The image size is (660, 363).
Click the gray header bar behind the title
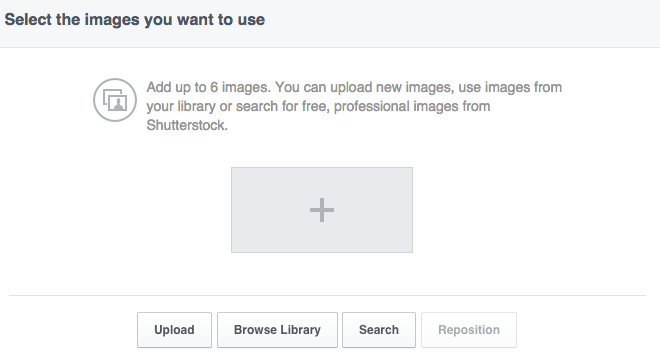(330, 24)
